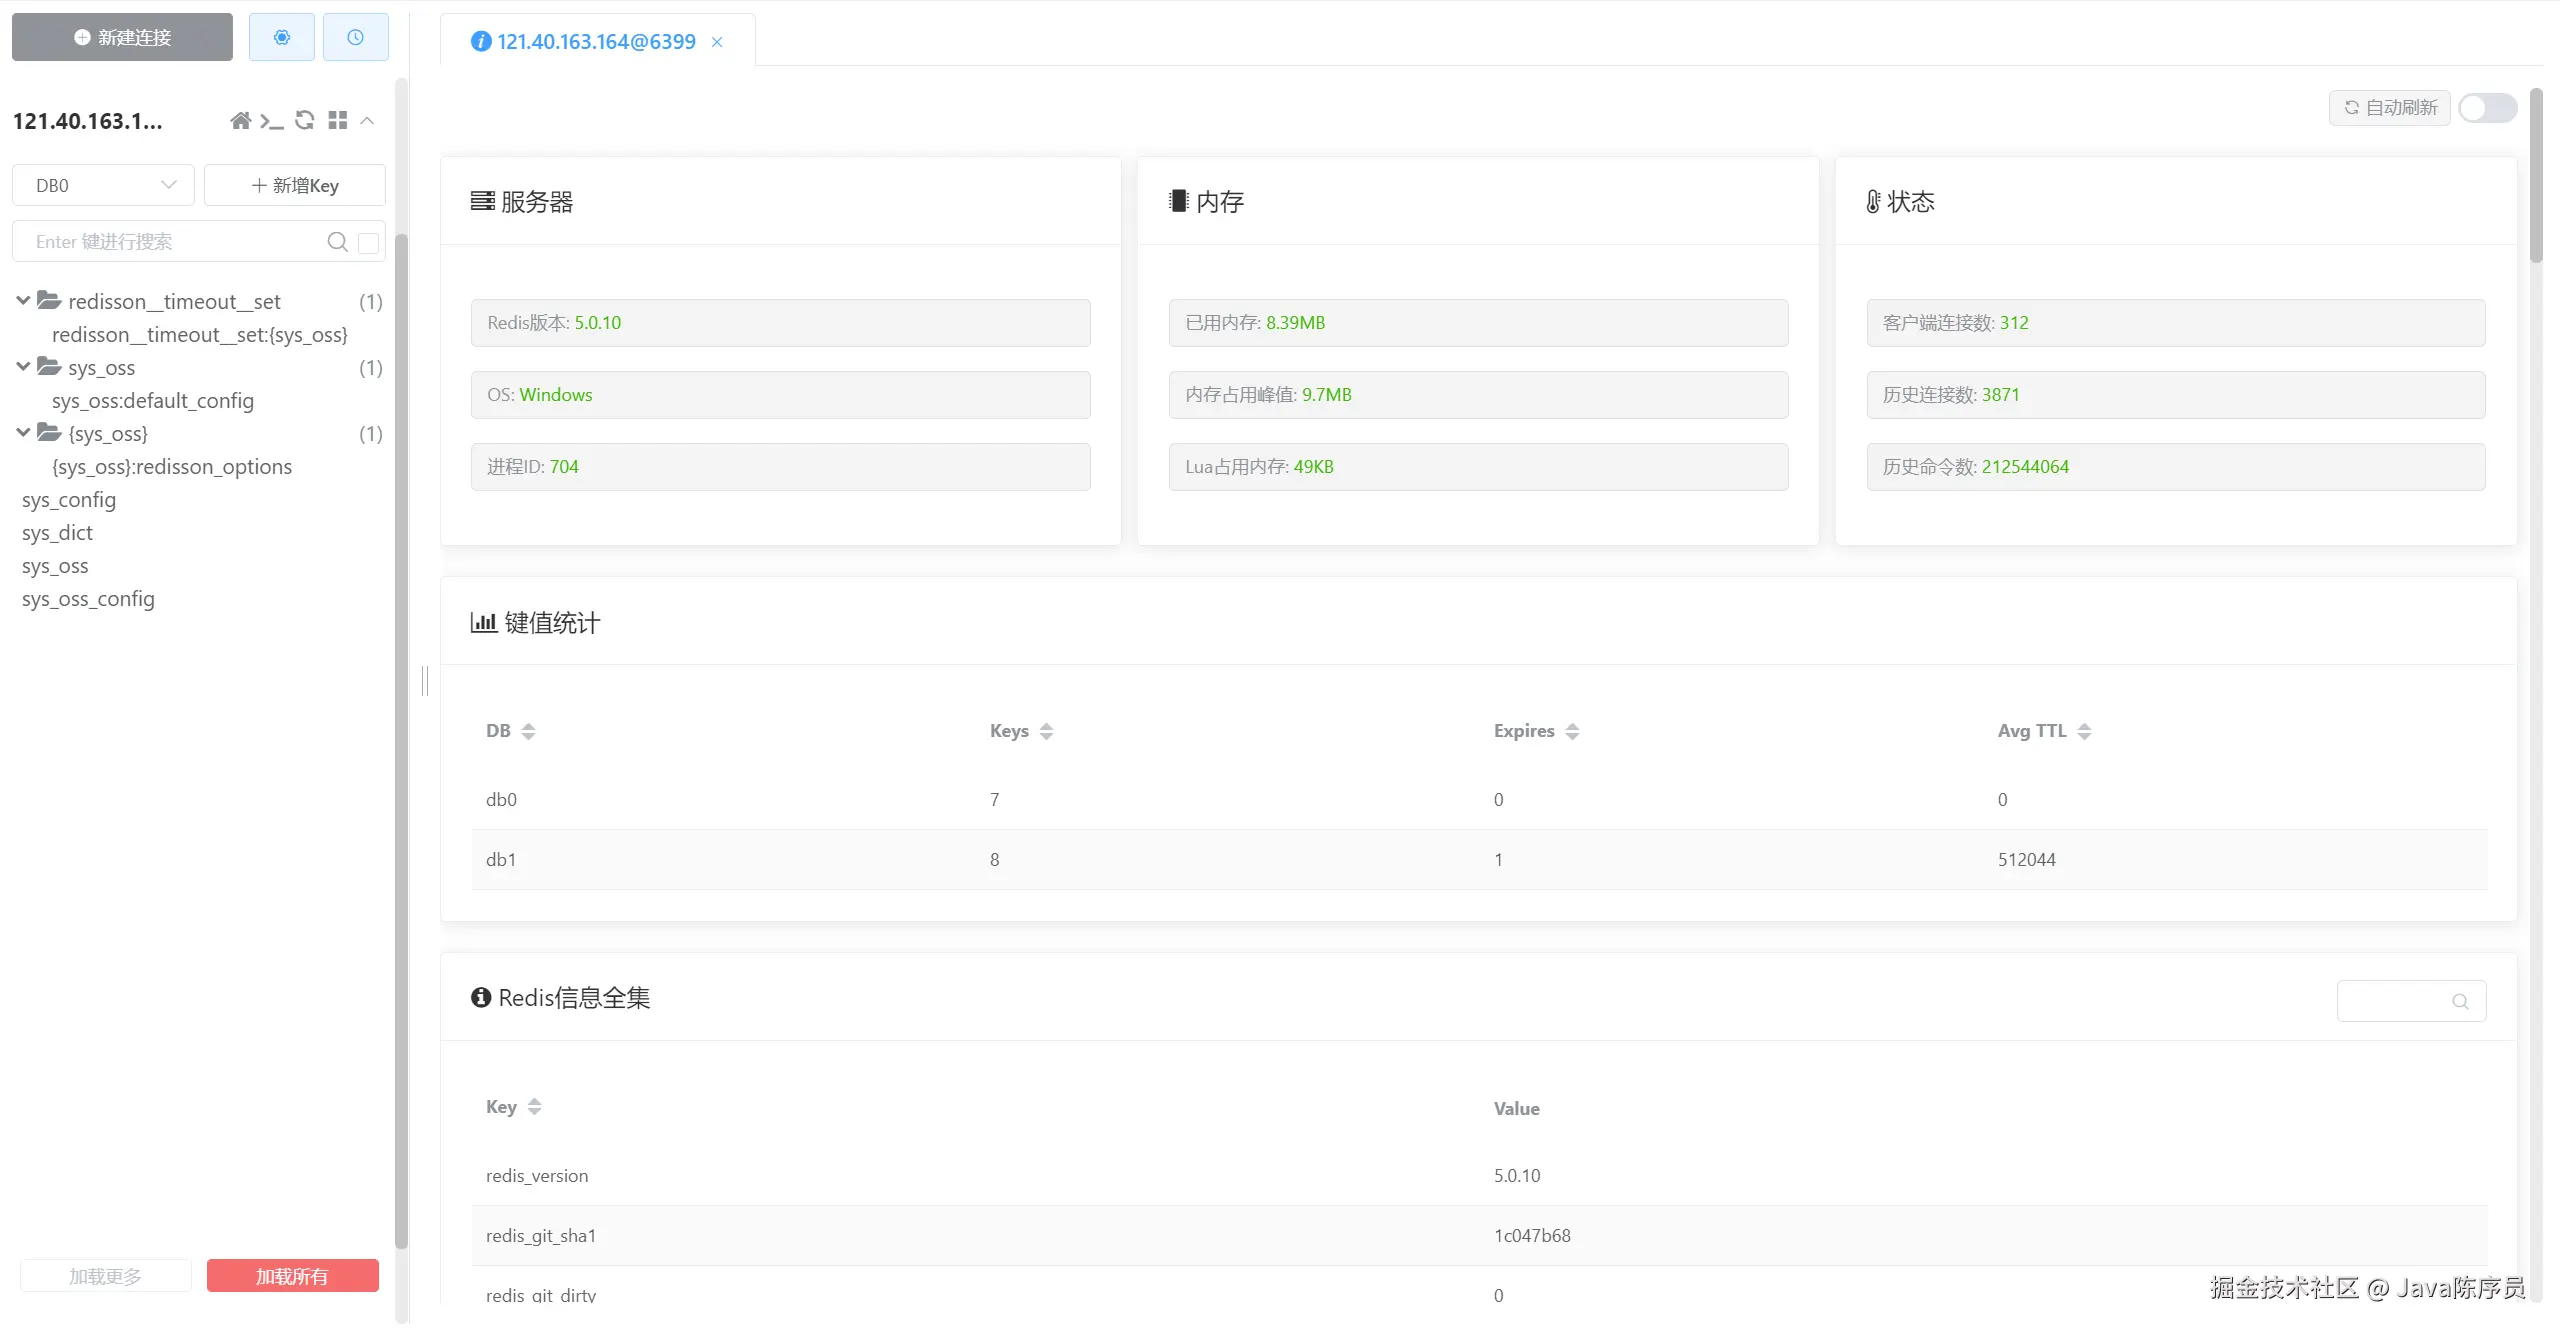This screenshot has height=1335, width=2560.
Task: Close the 121.40.163.164@6399 tab
Action: click(717, 42)
